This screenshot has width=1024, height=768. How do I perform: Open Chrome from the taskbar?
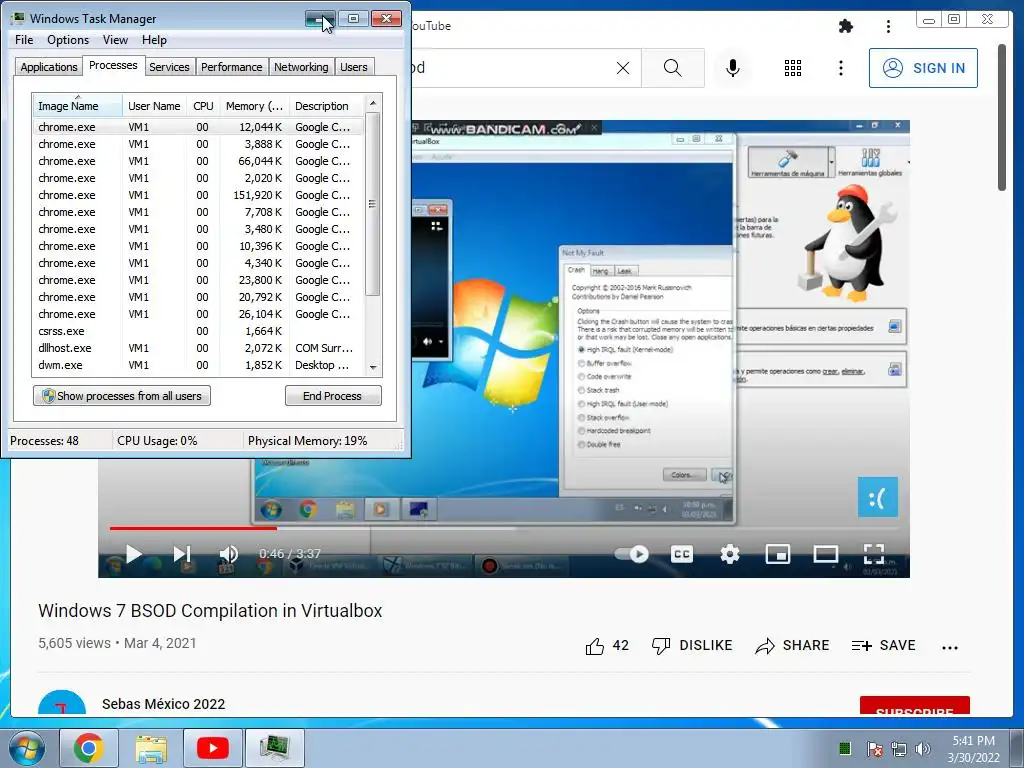pos(89,748)
